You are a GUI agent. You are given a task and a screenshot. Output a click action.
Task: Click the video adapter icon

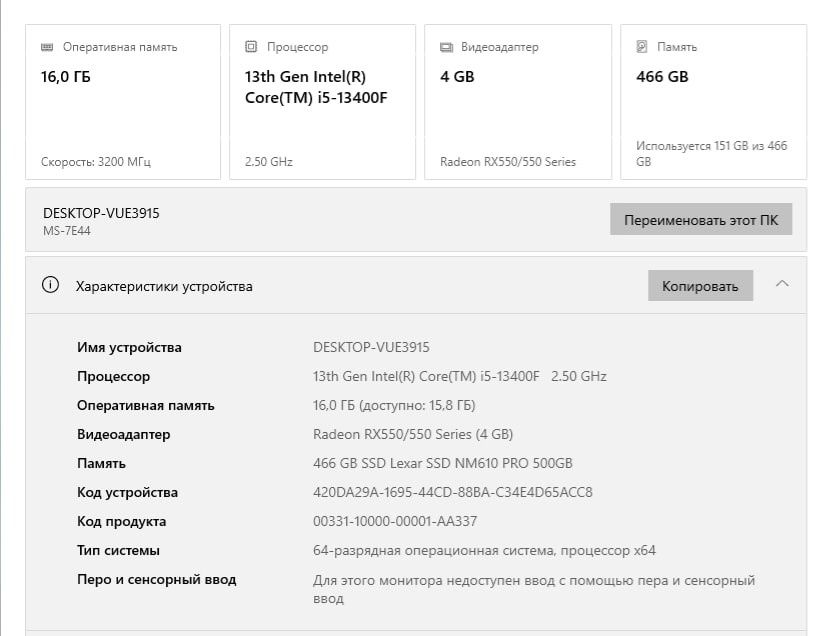coord(446,47)
